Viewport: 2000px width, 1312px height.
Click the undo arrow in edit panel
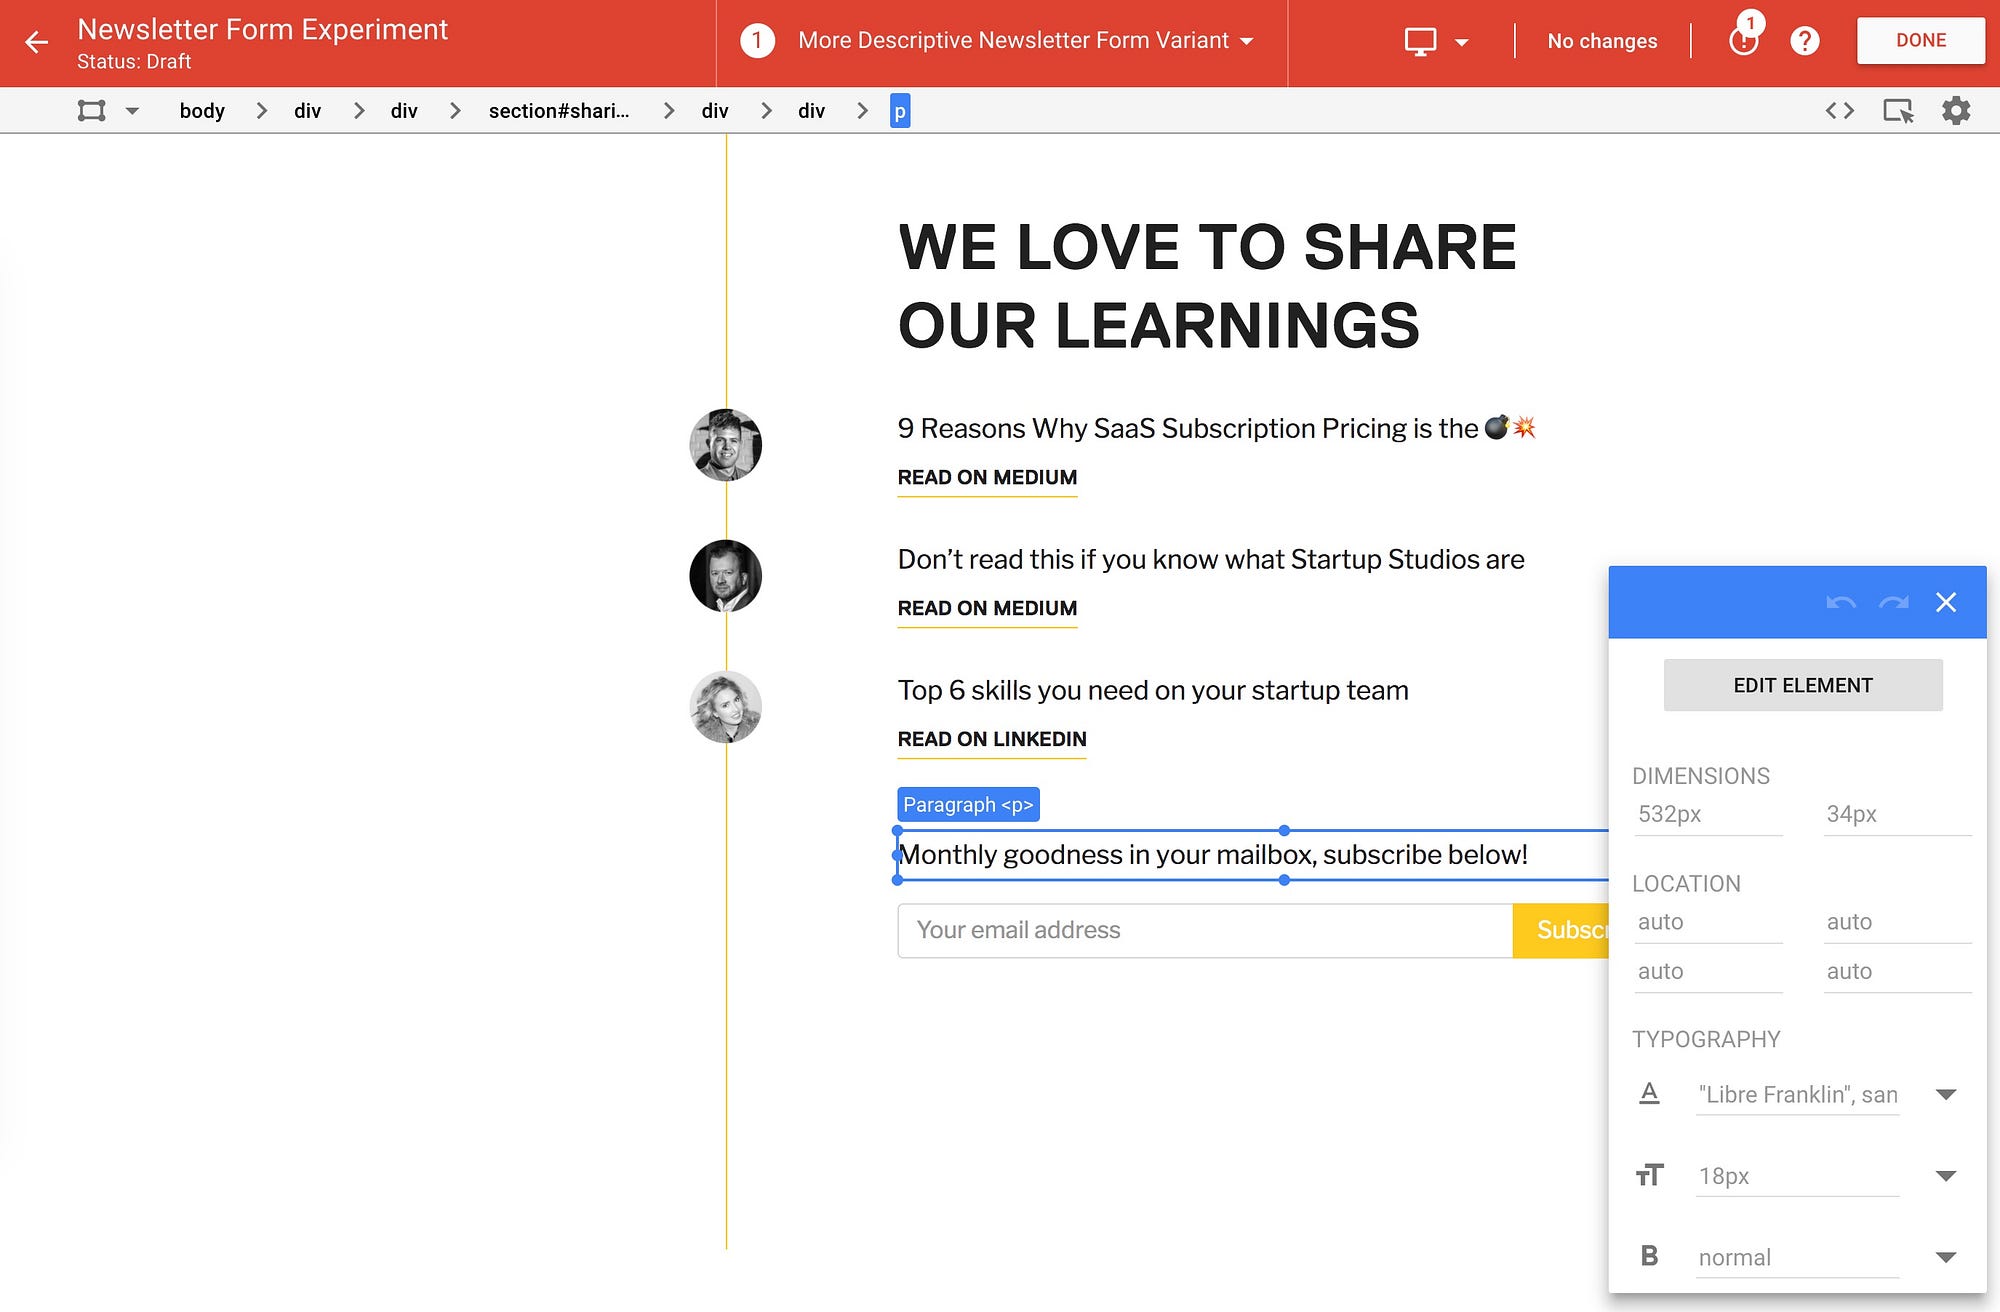[x=1841, y=602]
